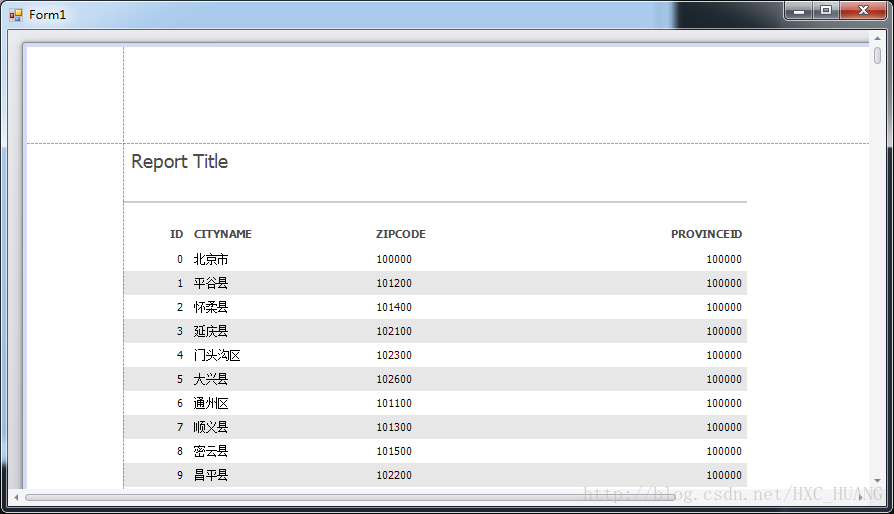Click zip code 101500
894x514 pixels.
[394, 451]
